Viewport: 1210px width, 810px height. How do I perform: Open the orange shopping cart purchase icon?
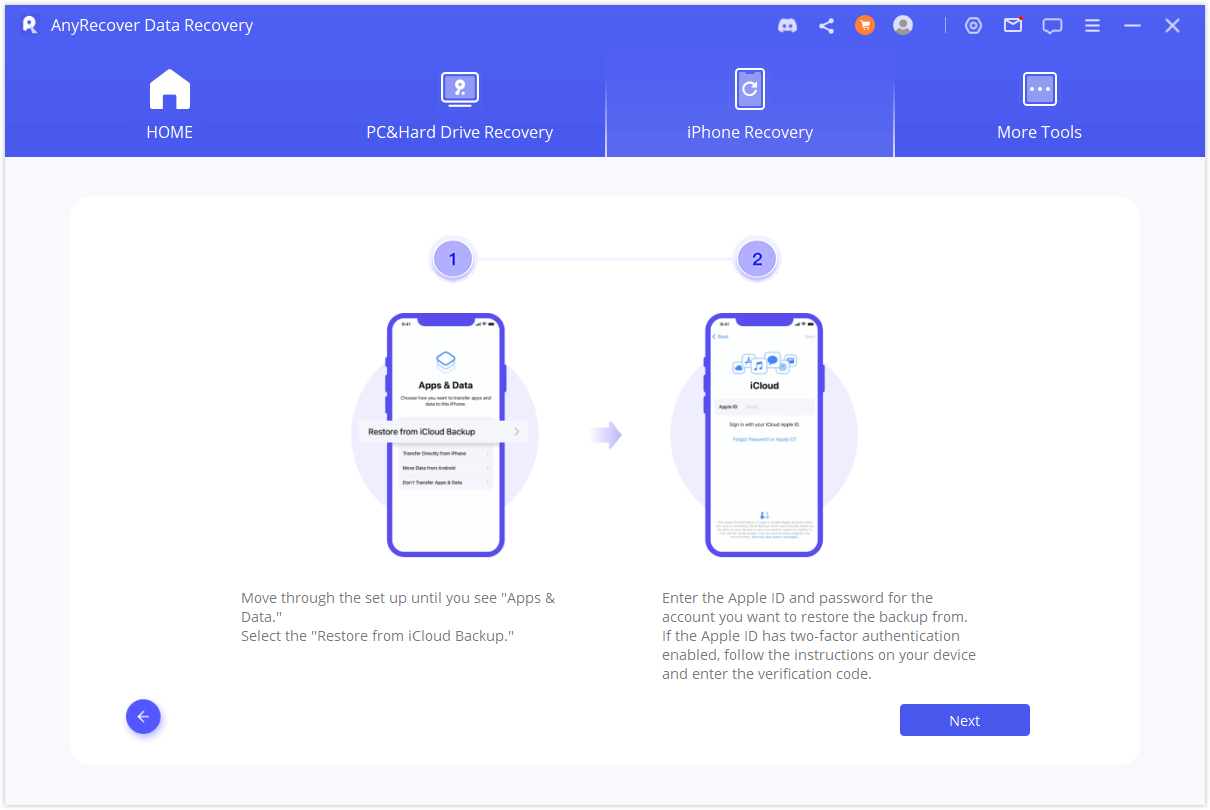click(864, 26)
